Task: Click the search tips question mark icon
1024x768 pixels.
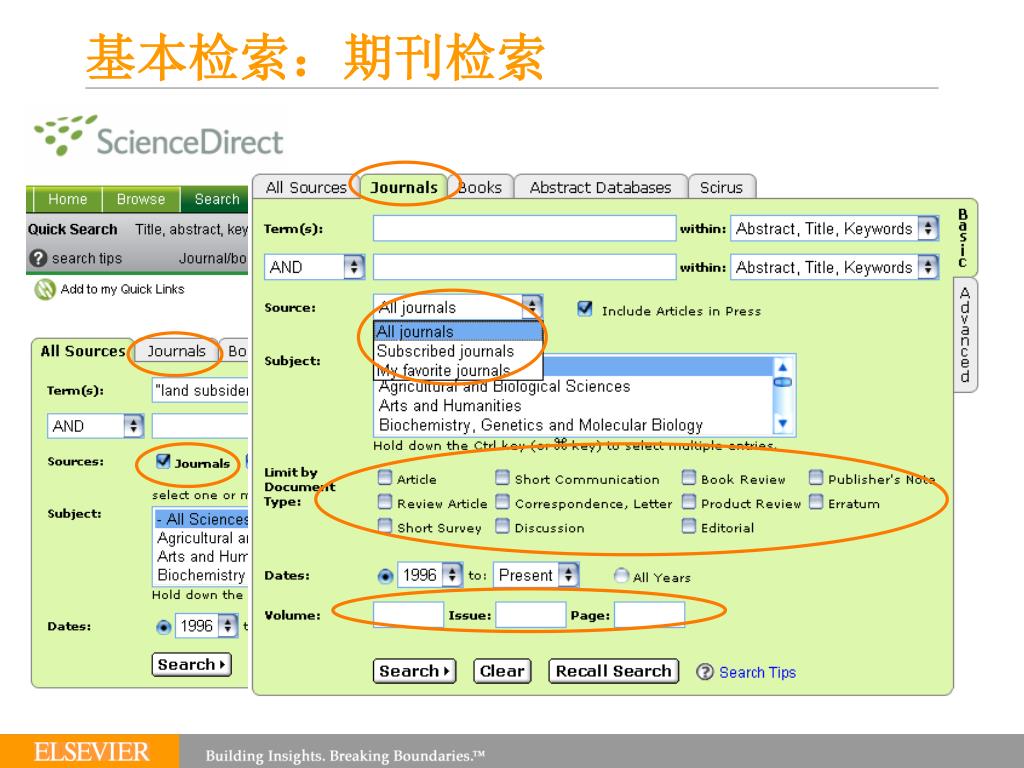Action: point(38,259)
